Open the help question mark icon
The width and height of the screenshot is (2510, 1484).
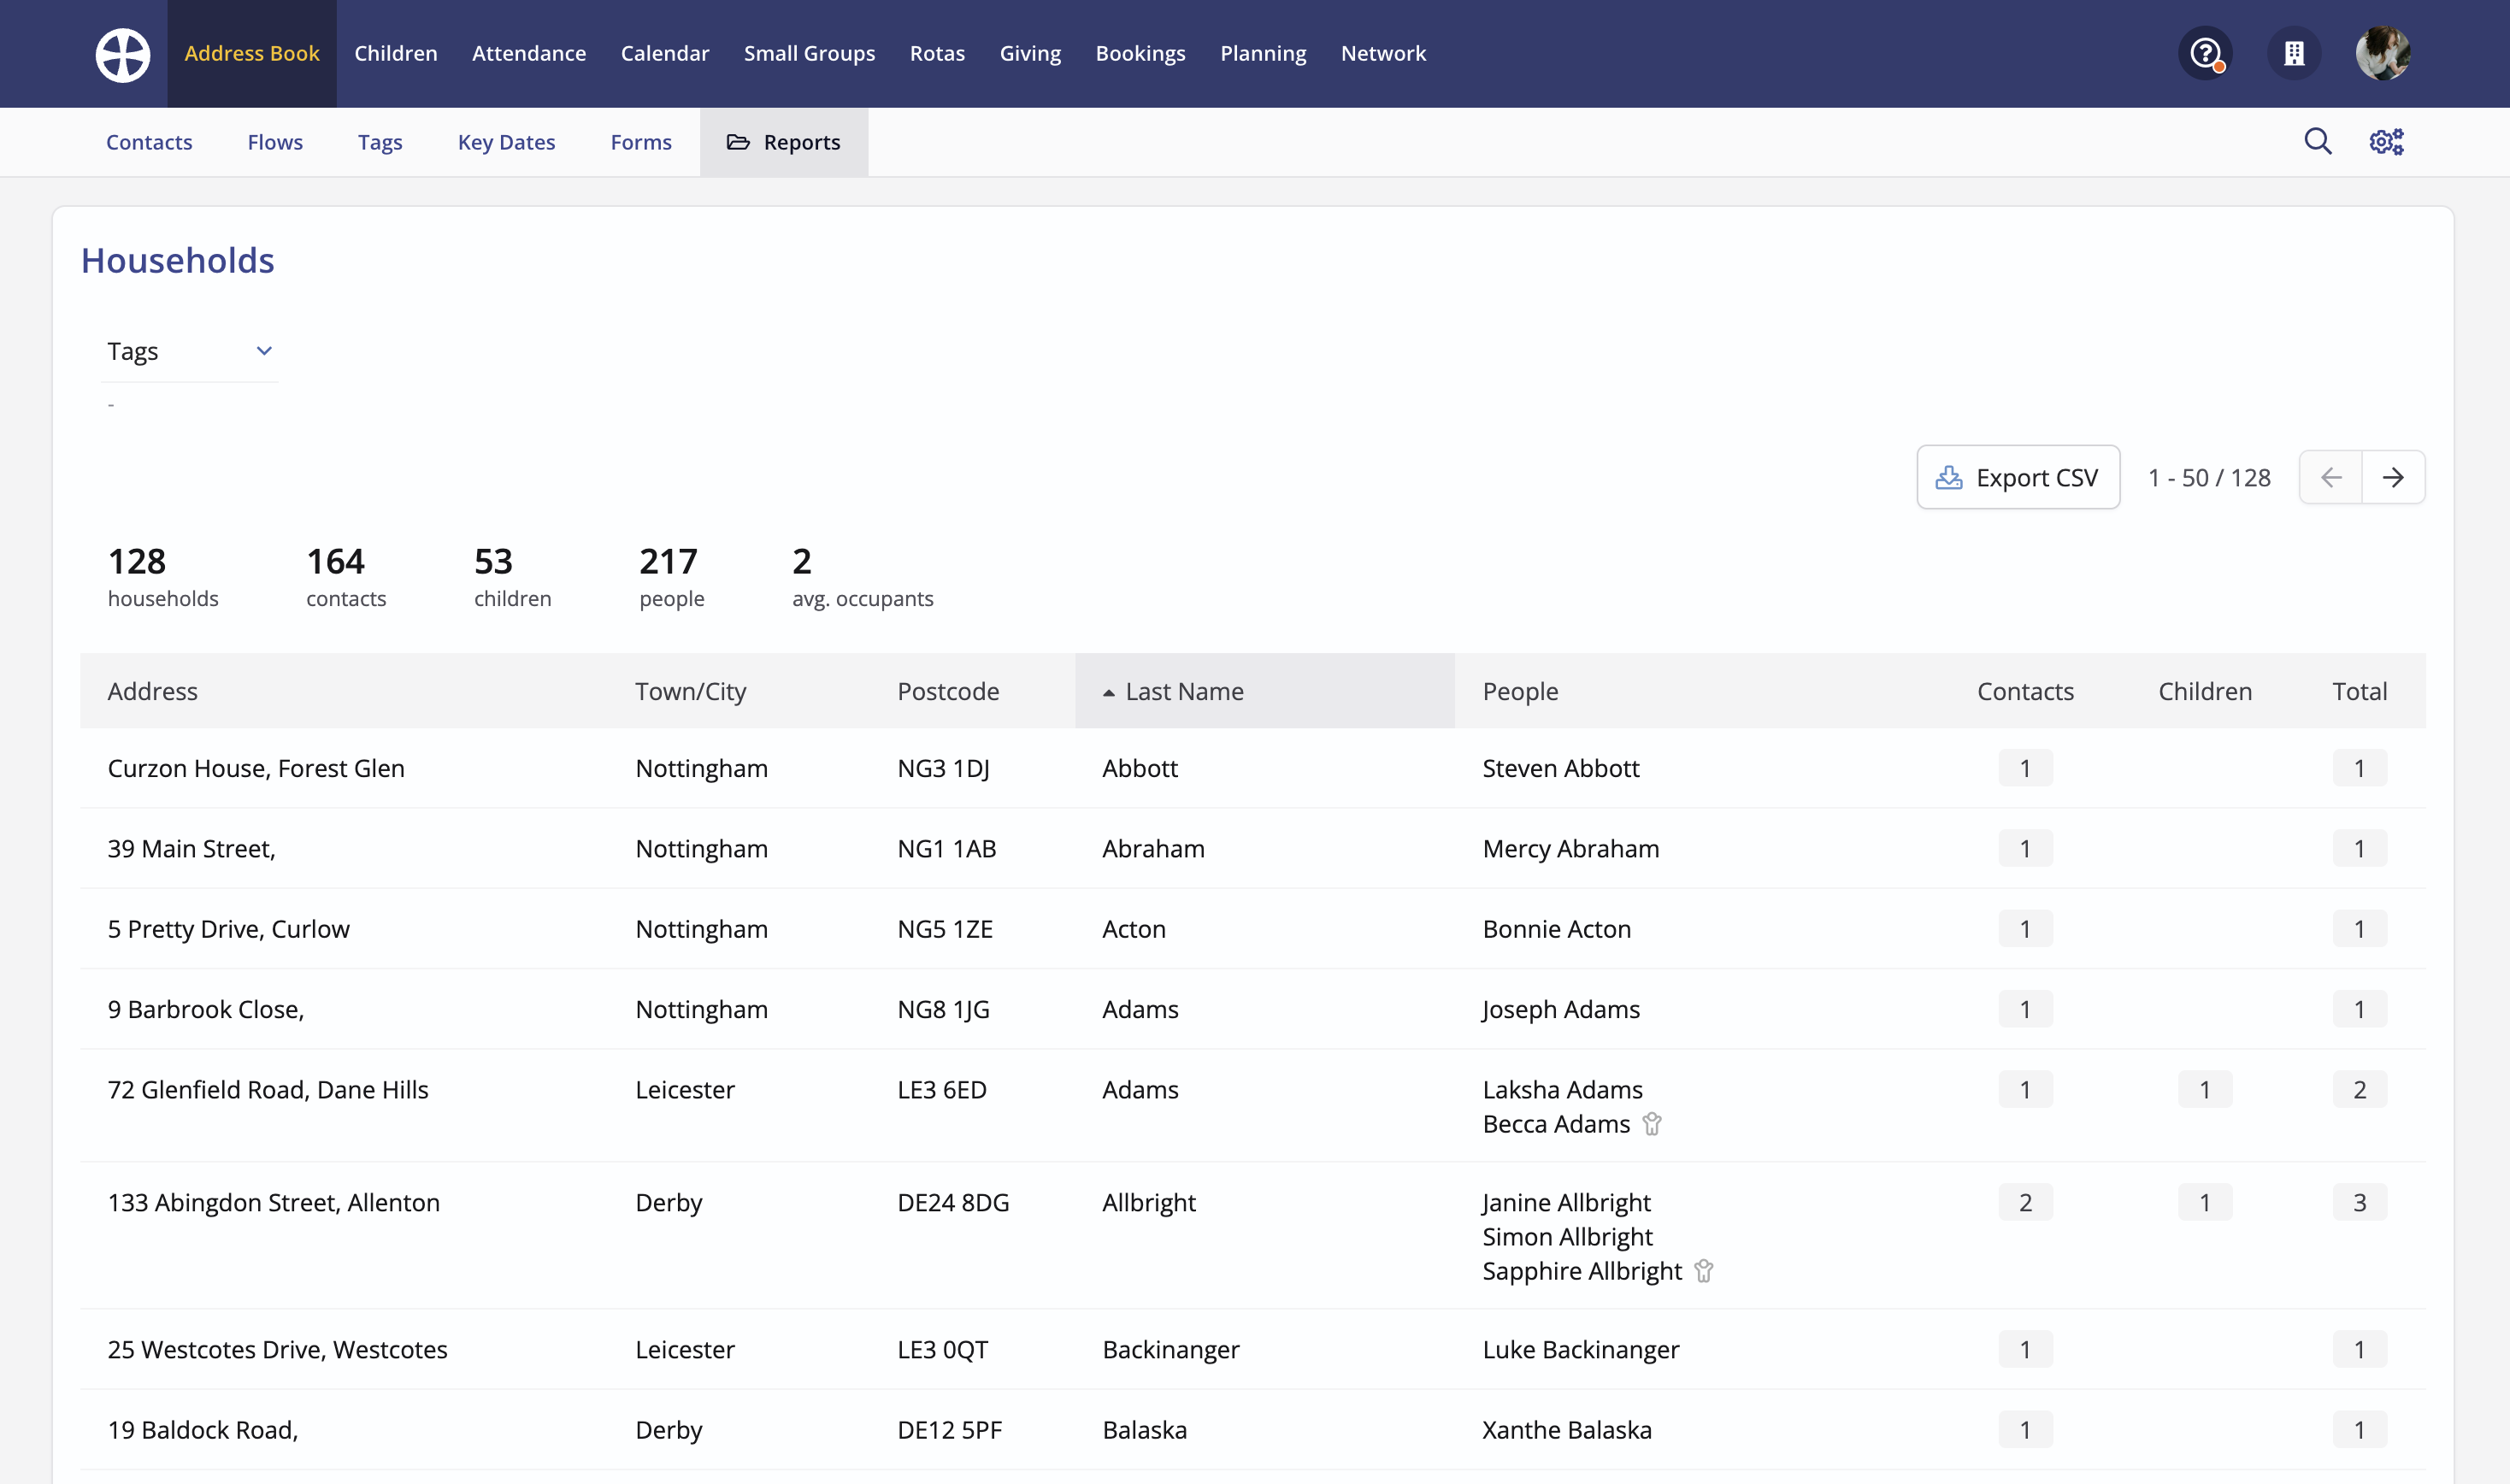click(x=2205, y=53)
